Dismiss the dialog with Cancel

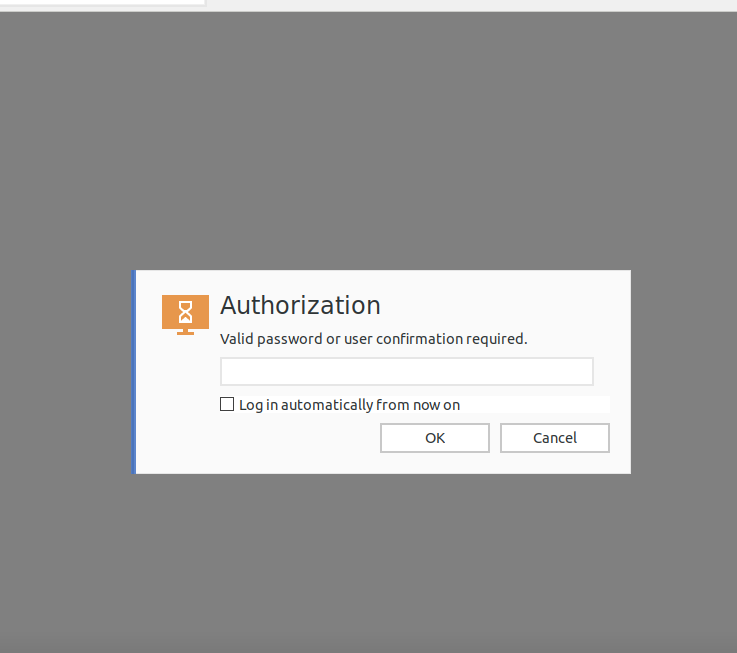(x=554, y=438)
